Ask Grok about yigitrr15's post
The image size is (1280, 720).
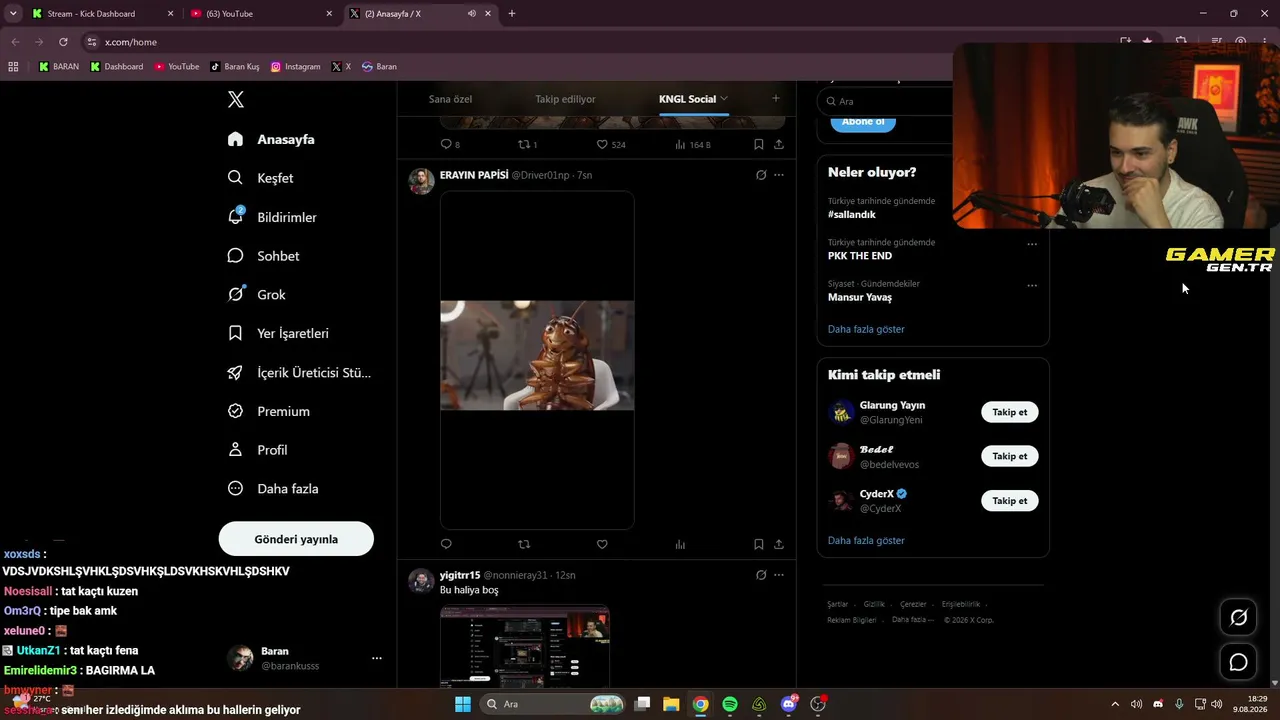[x=761, y=575]
